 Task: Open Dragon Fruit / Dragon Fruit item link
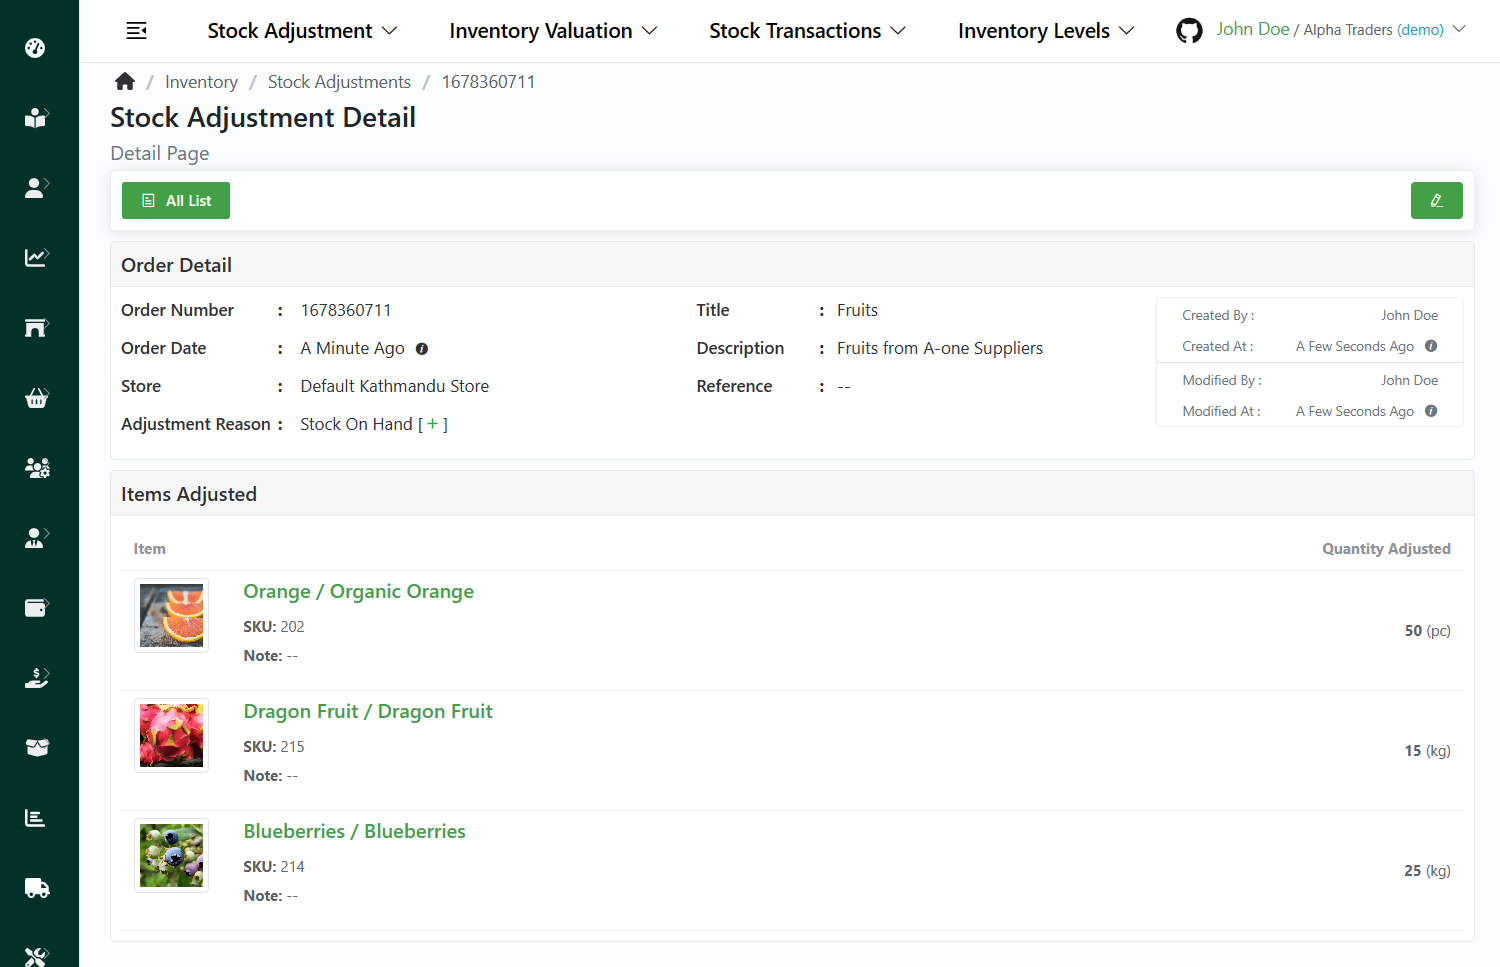point(368,711)
